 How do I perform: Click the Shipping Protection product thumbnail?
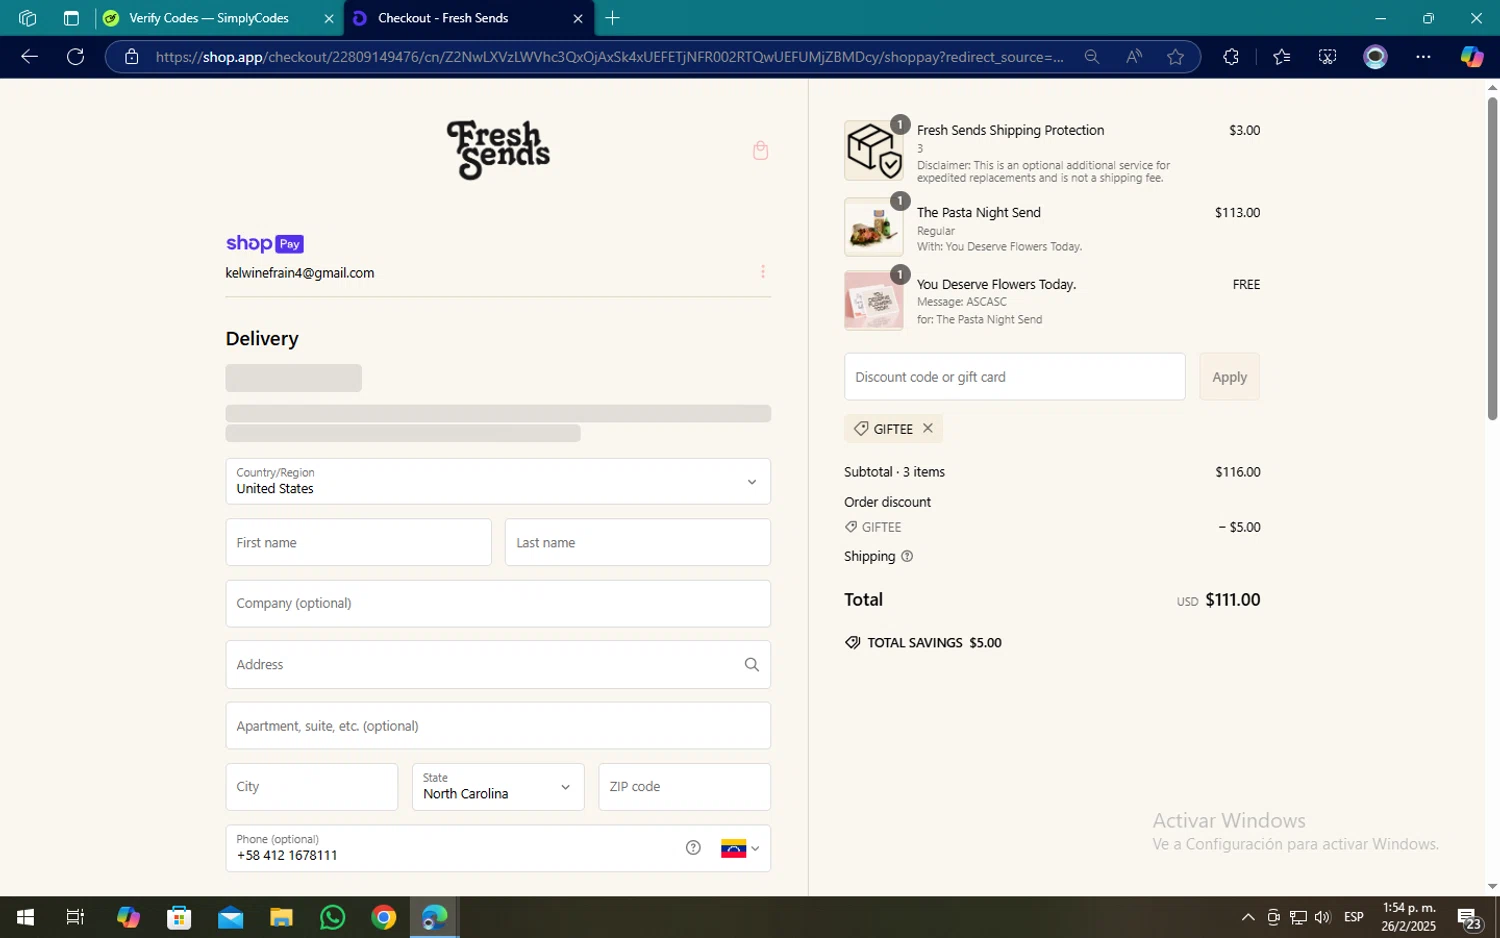[x=874, y=150]
